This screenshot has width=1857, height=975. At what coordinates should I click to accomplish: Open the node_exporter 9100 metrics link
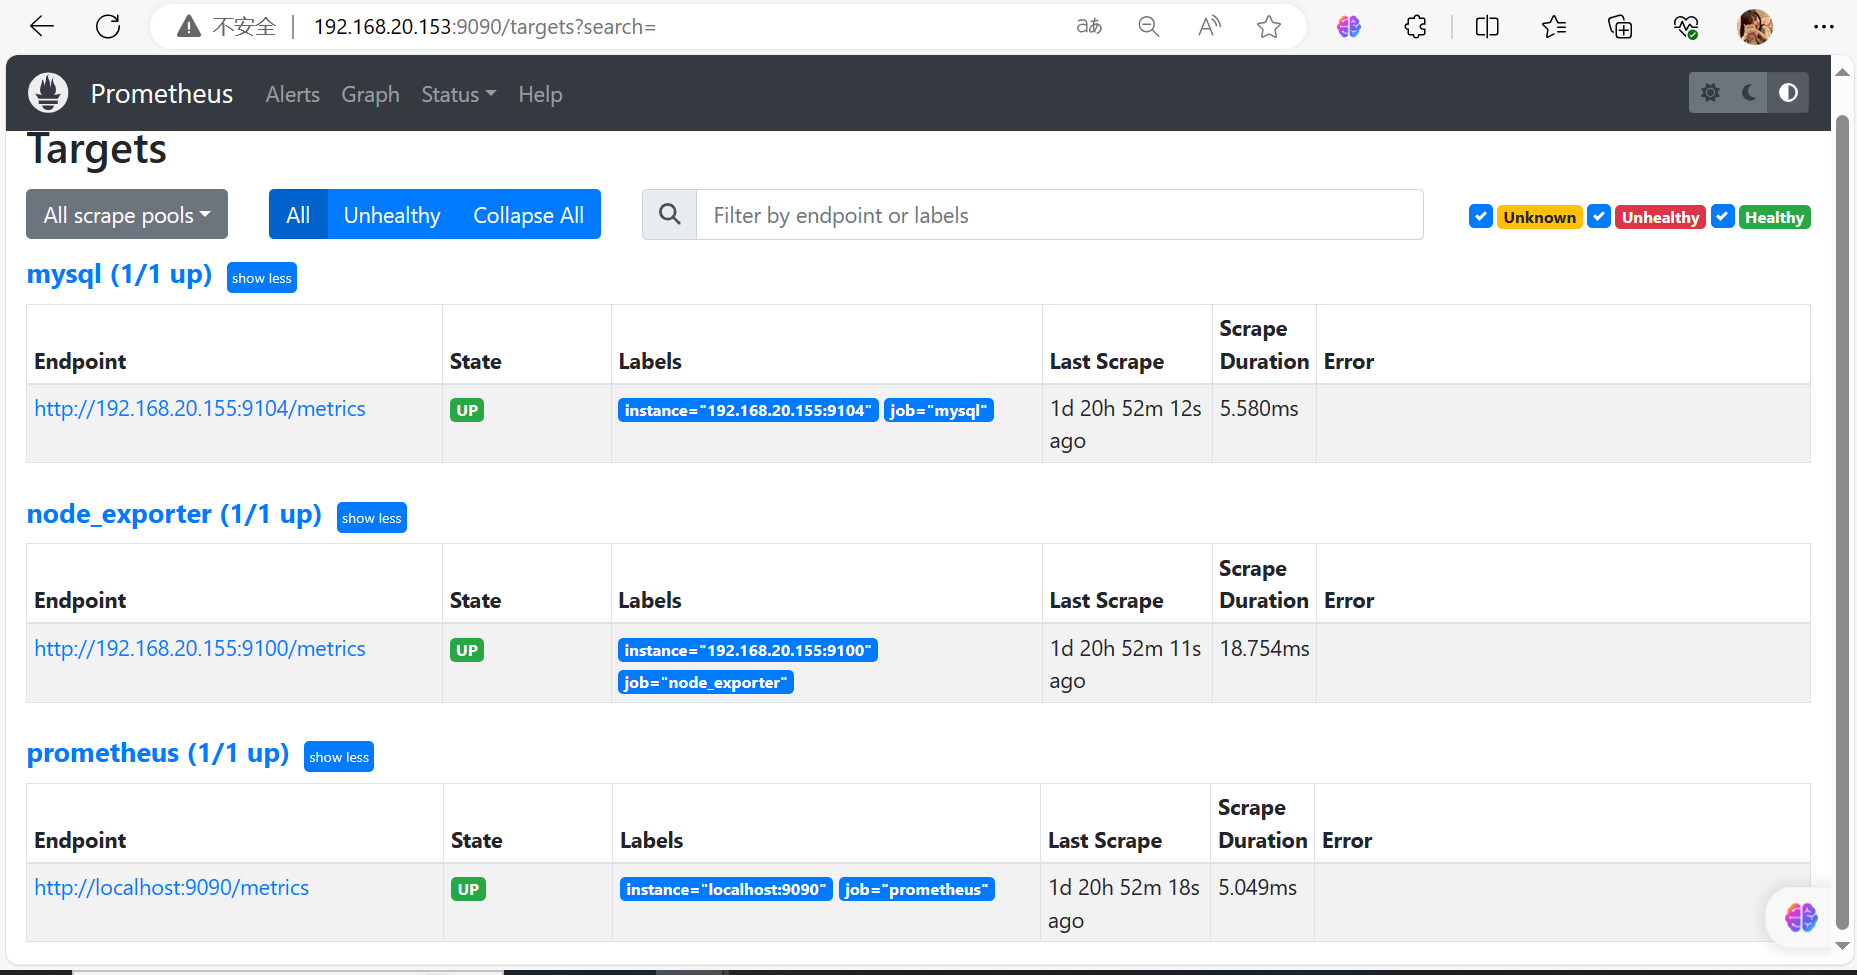click(200, 648)
